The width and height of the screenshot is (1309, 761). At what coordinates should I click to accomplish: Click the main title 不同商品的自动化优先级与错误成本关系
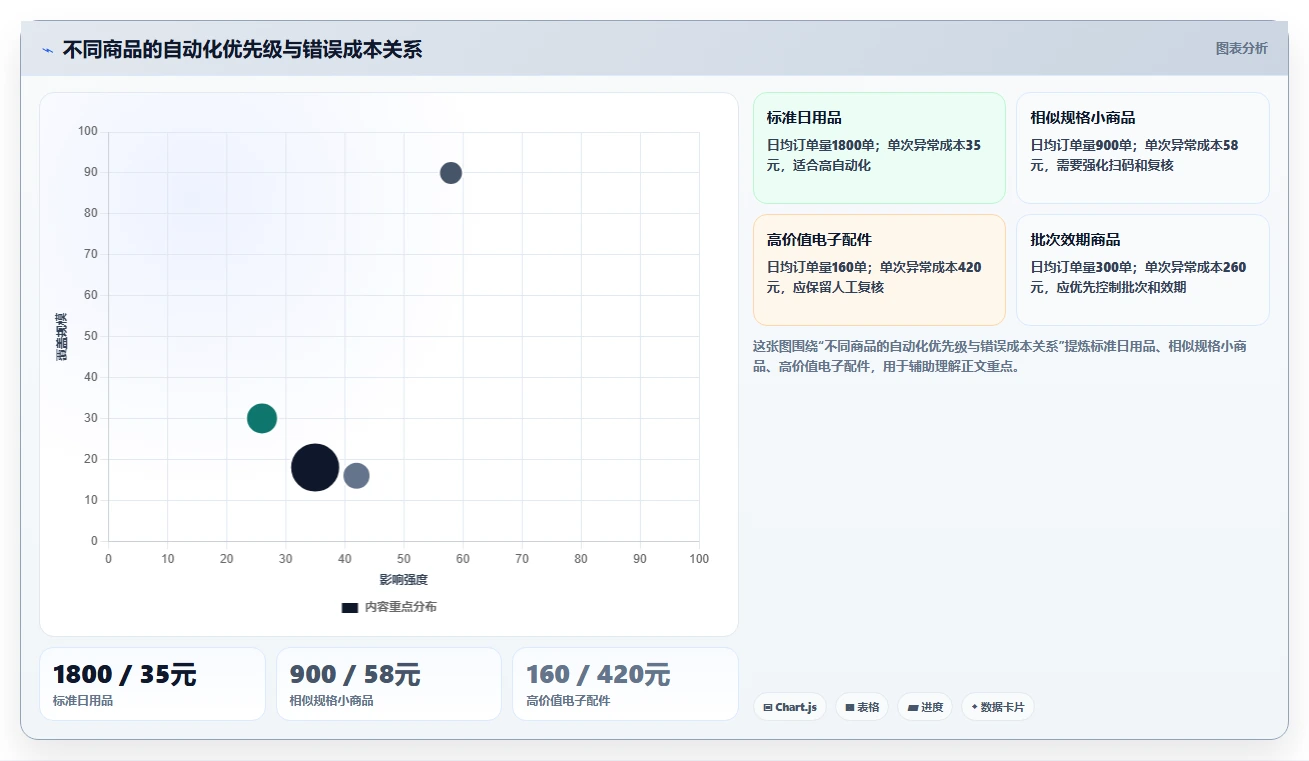242,49
